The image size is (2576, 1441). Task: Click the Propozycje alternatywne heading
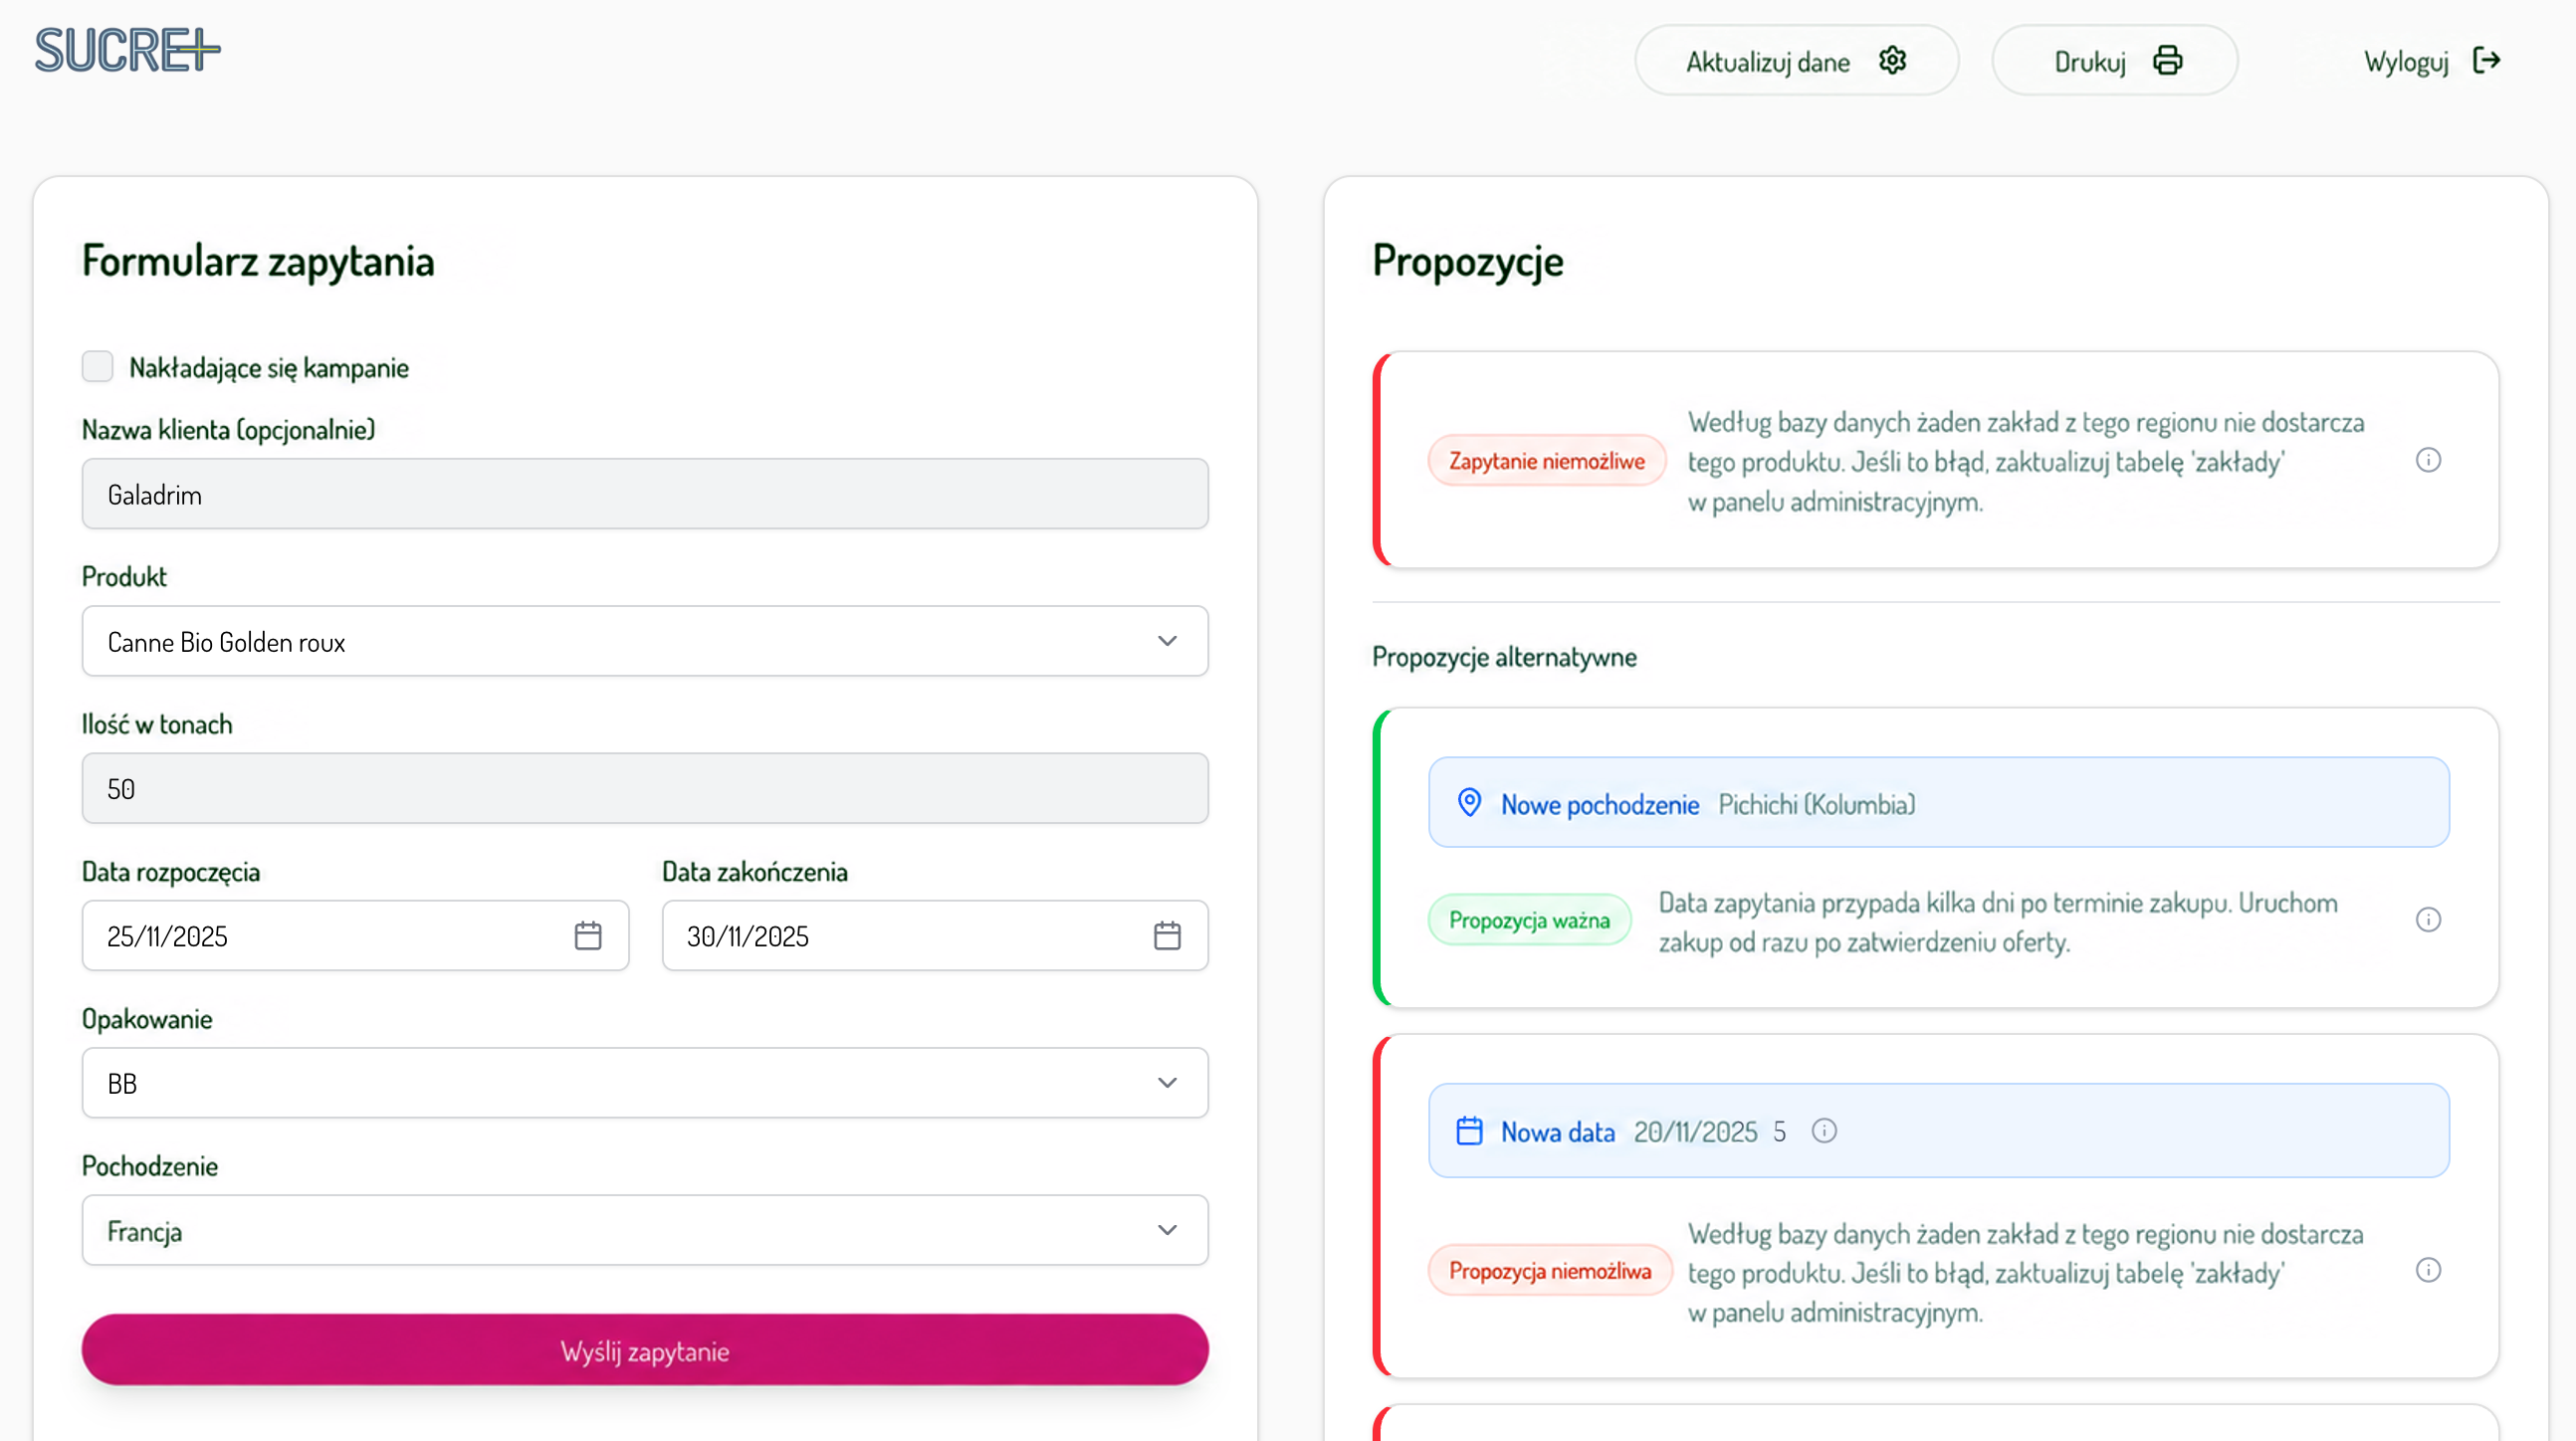(x=1504, y=657)
